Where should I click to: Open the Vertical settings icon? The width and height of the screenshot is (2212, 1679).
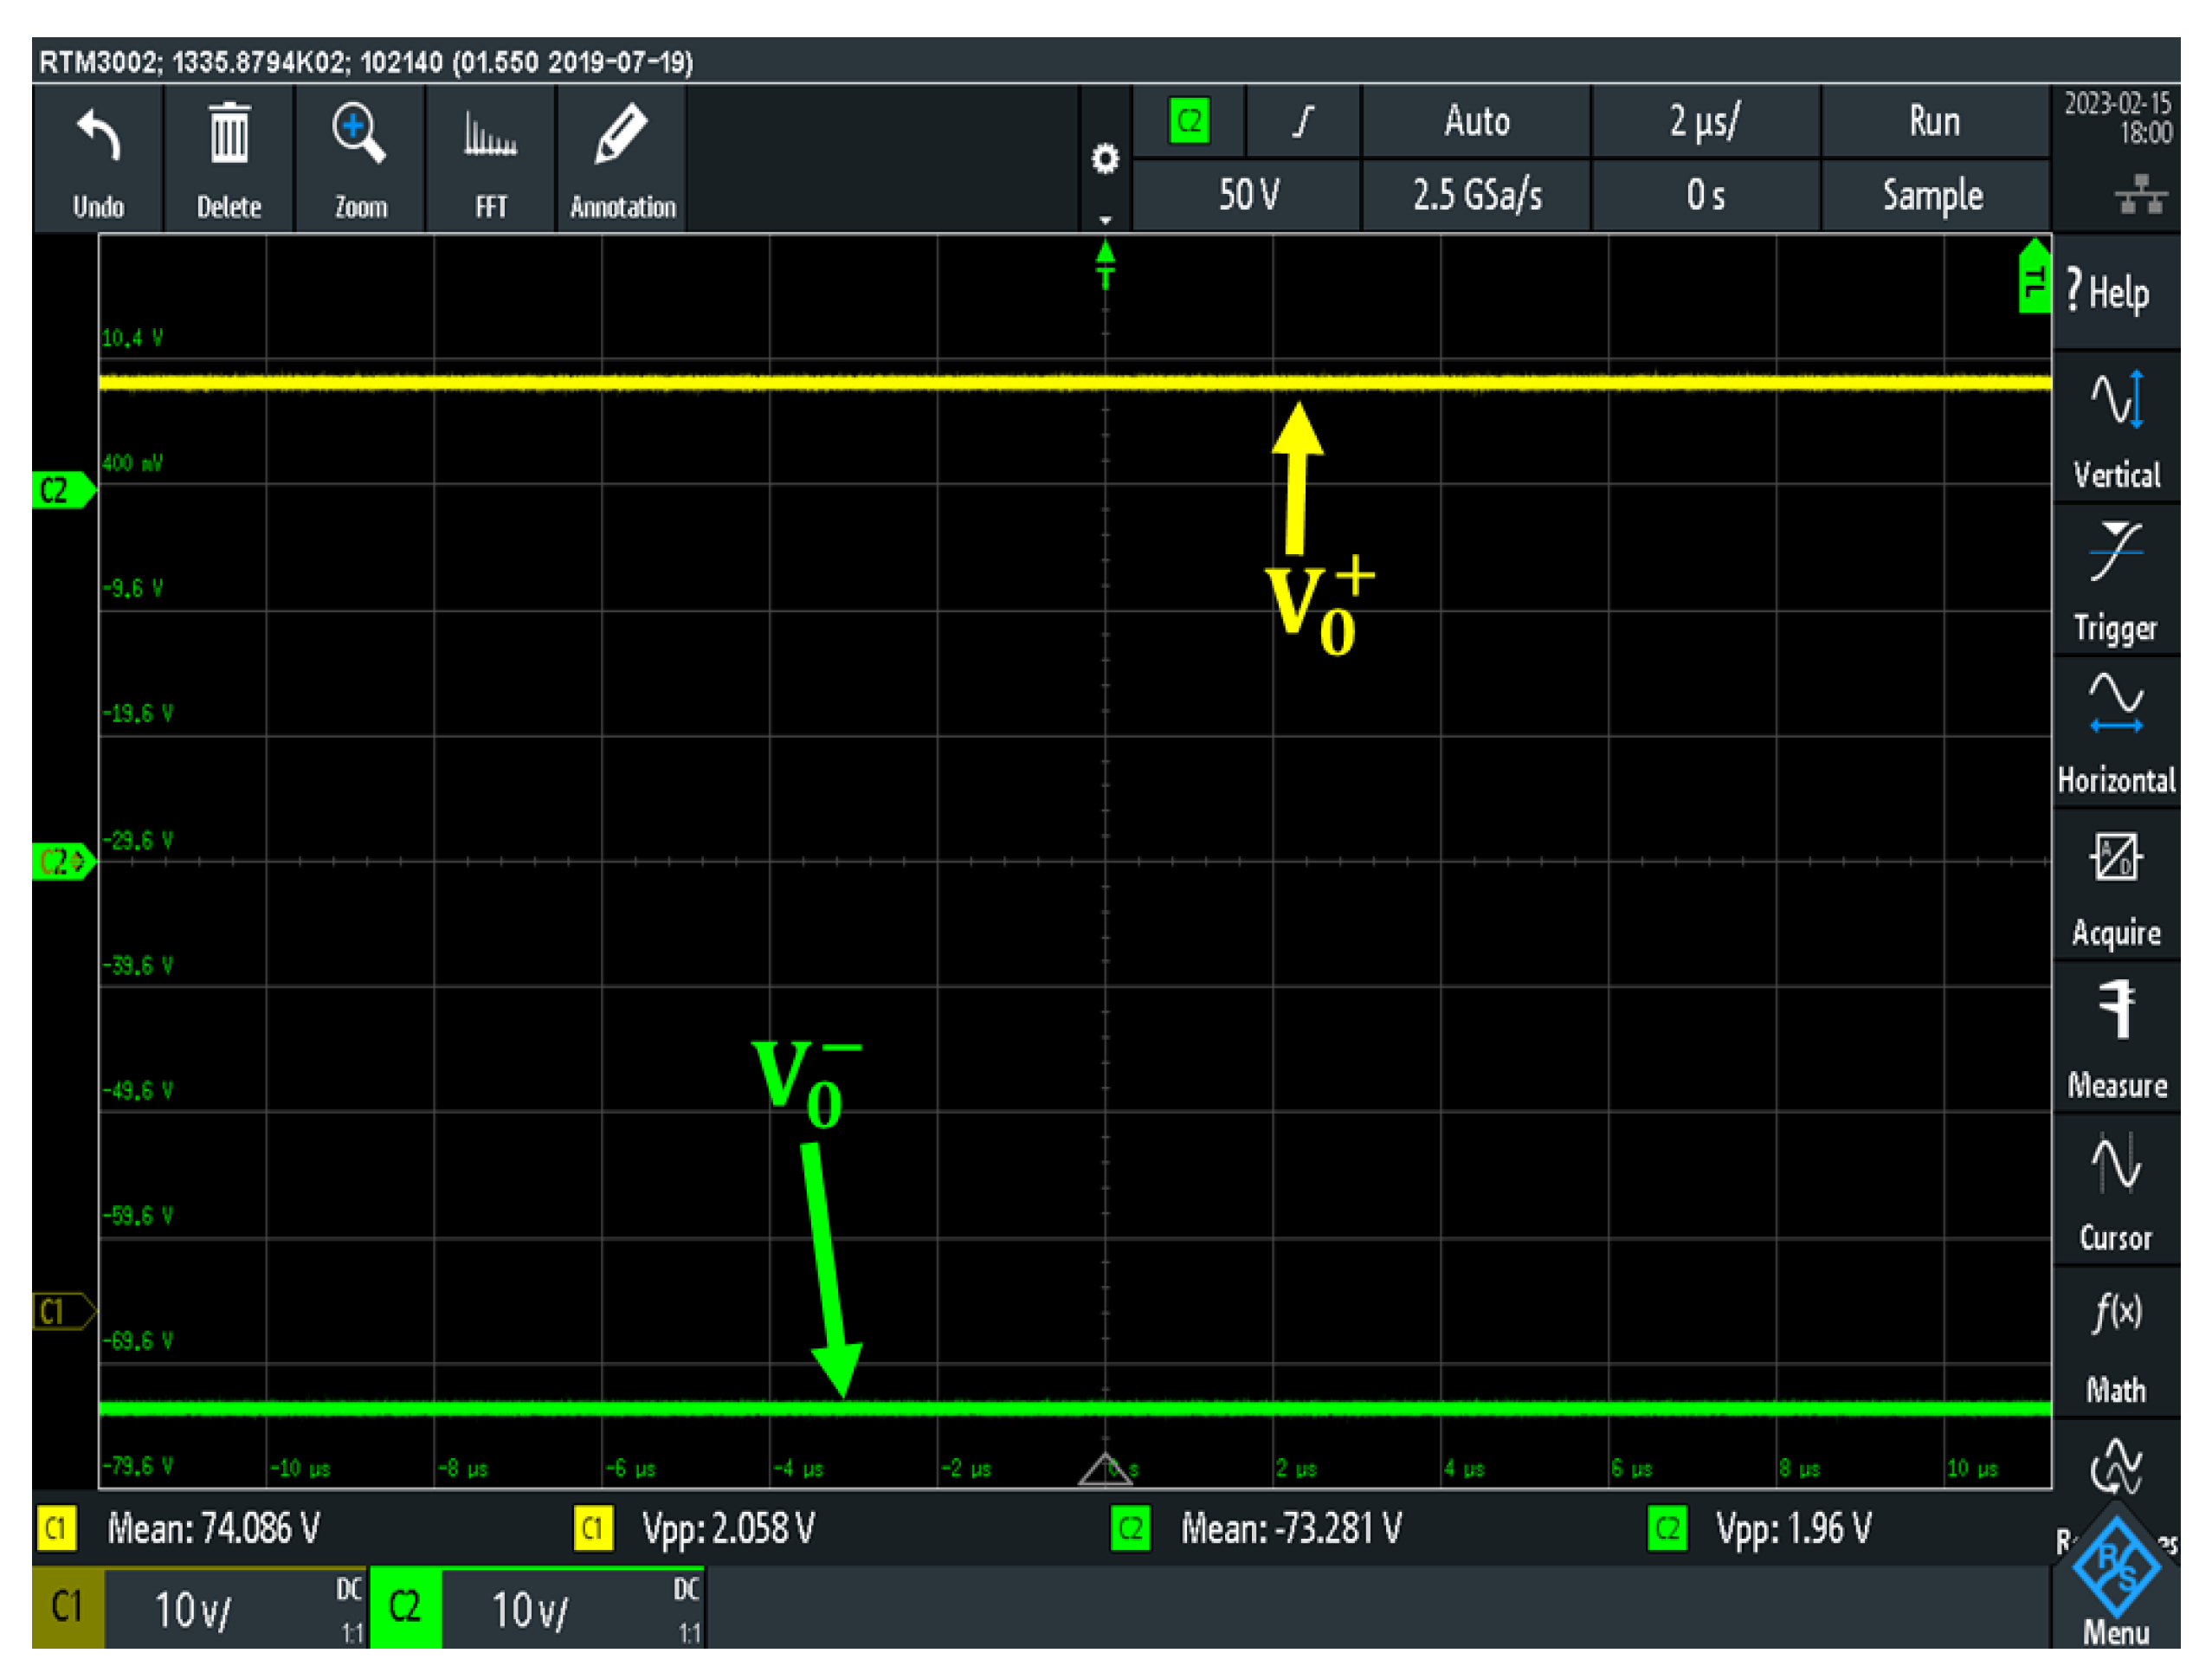pyautogui.click(x=2116, y=400)
